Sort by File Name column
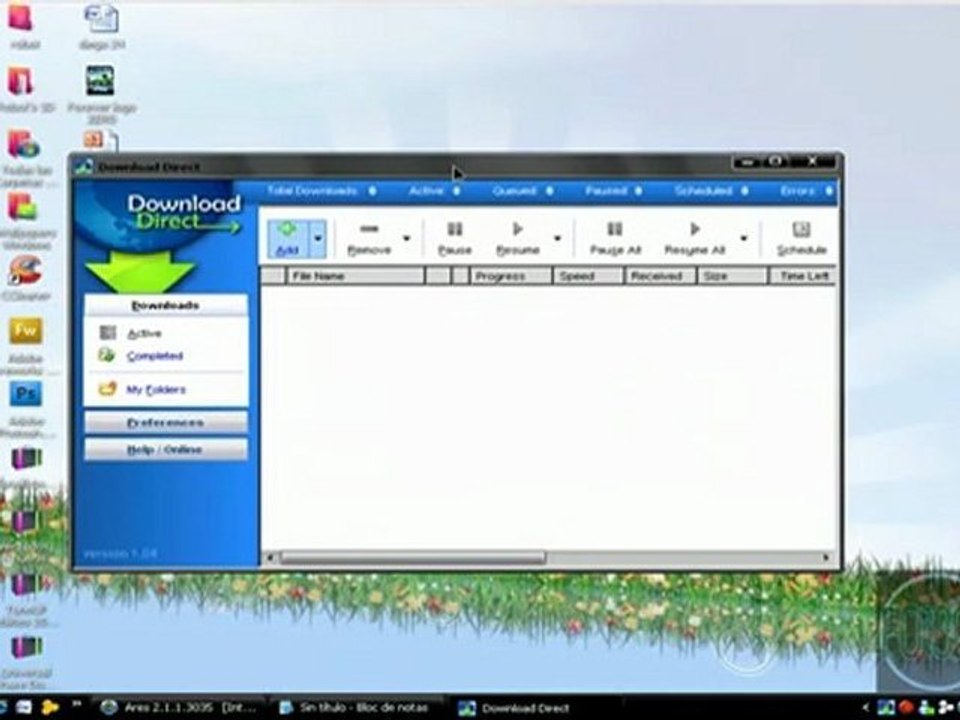960x720 pixels. click(356, 276)
